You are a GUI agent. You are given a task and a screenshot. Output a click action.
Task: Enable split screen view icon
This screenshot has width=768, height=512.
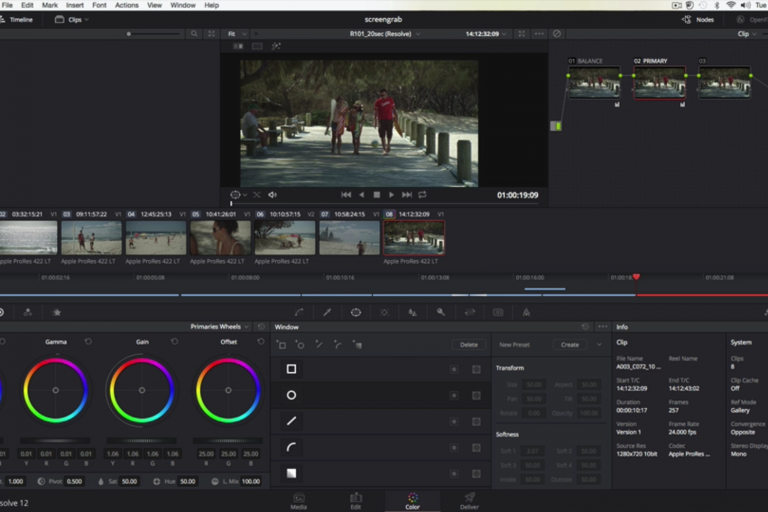[257, 46]
